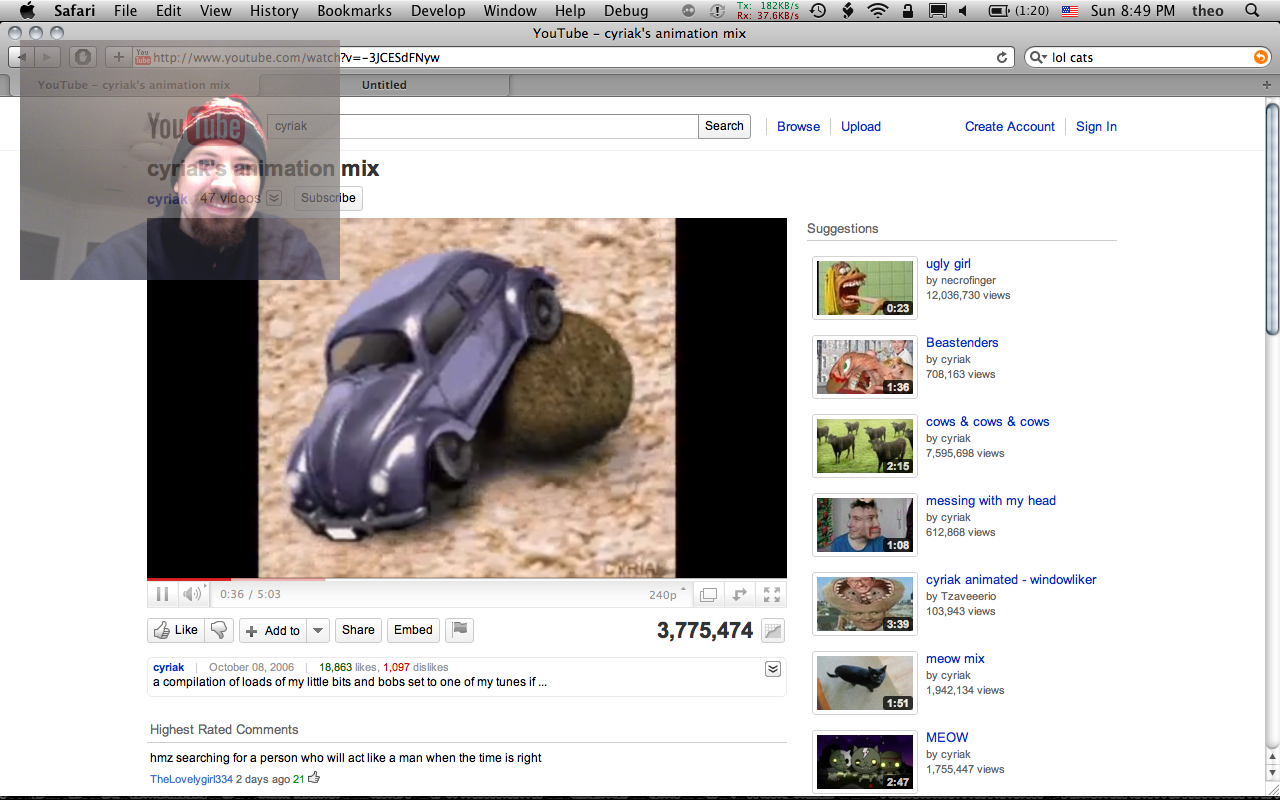Image resolution: width=1280 pixels, height=800 pixels.
Task: Open Time Machine menu bar icon
Action: click(x=818, y=11)
